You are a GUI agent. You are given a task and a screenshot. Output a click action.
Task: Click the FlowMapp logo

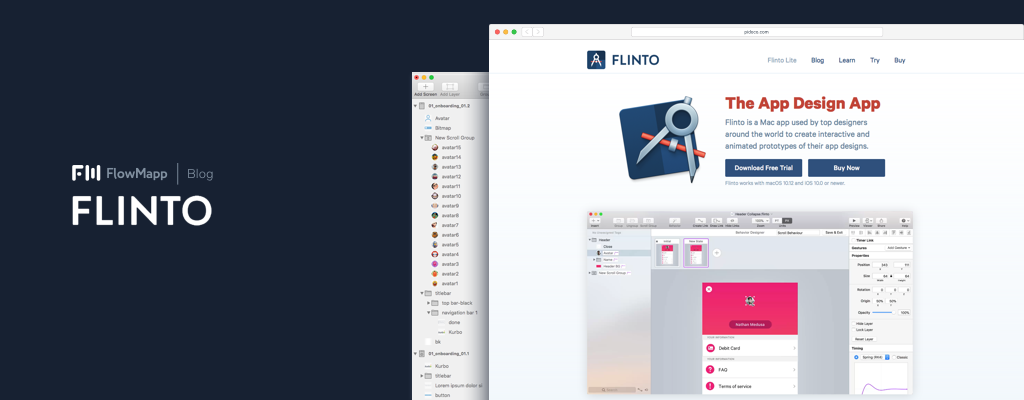tap(120, 173)
